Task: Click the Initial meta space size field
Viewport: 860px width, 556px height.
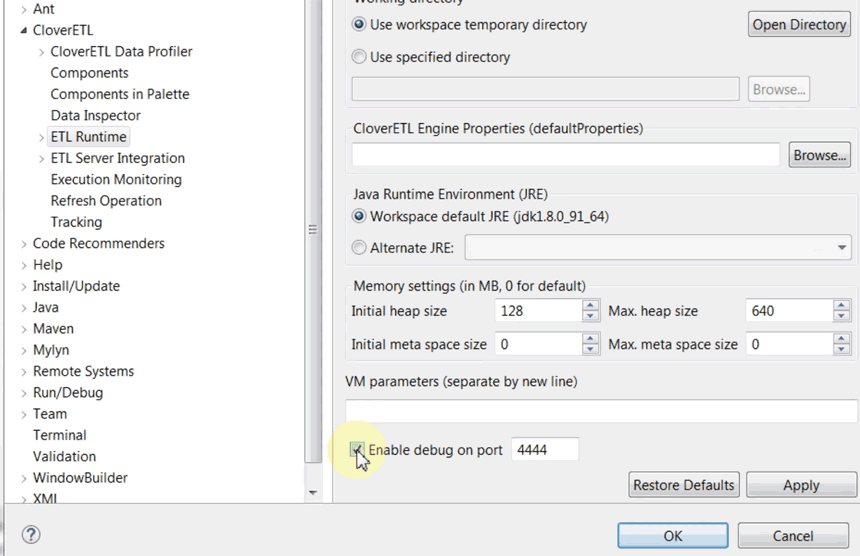Action: click(x=538, y=344)
